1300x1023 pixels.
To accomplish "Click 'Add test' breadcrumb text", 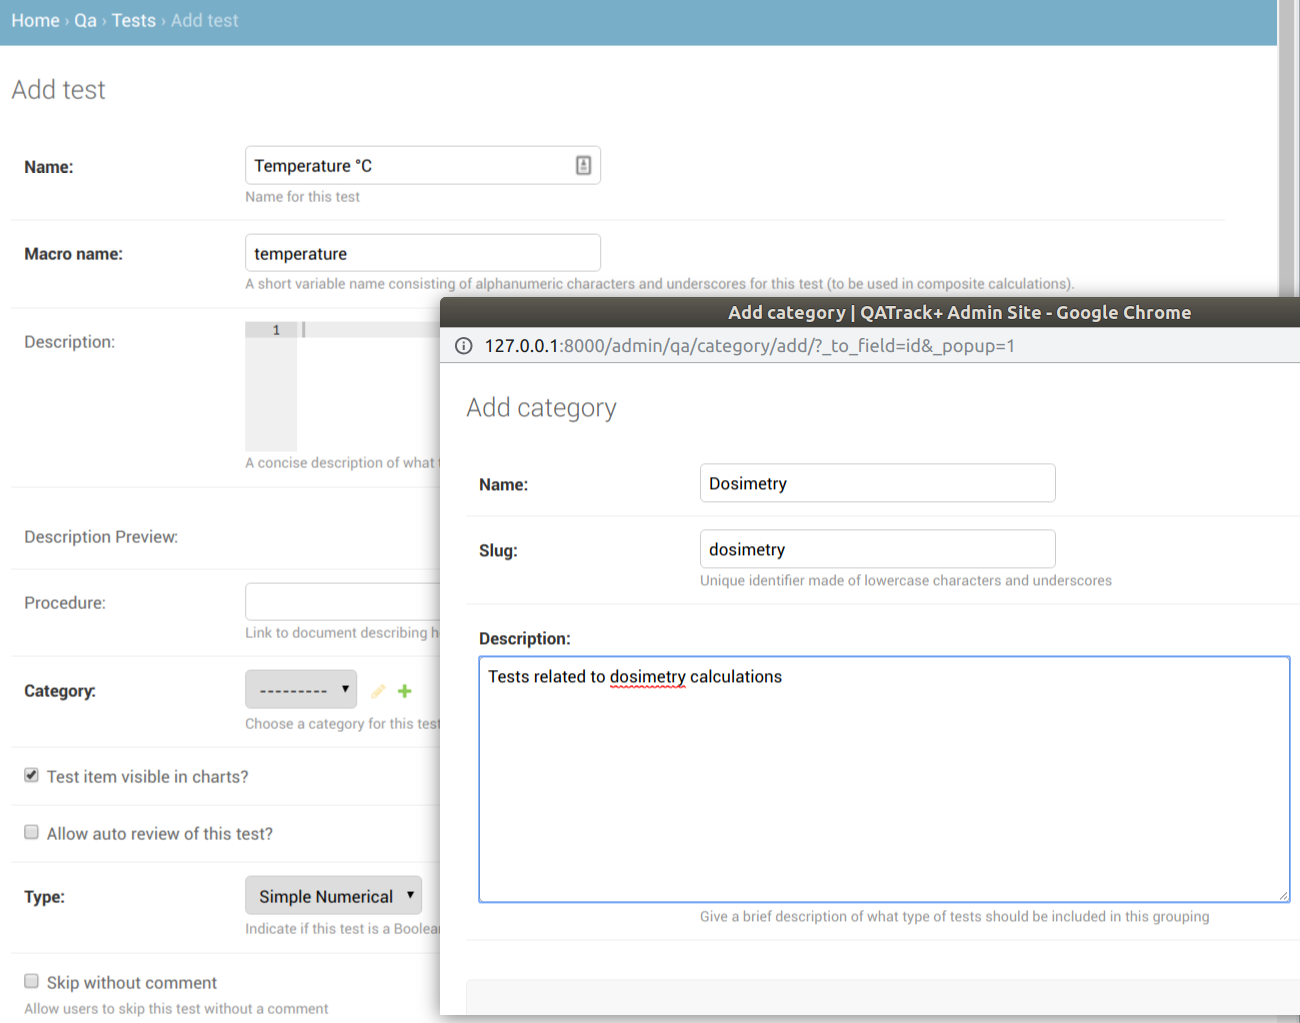I will pos(205,20).
